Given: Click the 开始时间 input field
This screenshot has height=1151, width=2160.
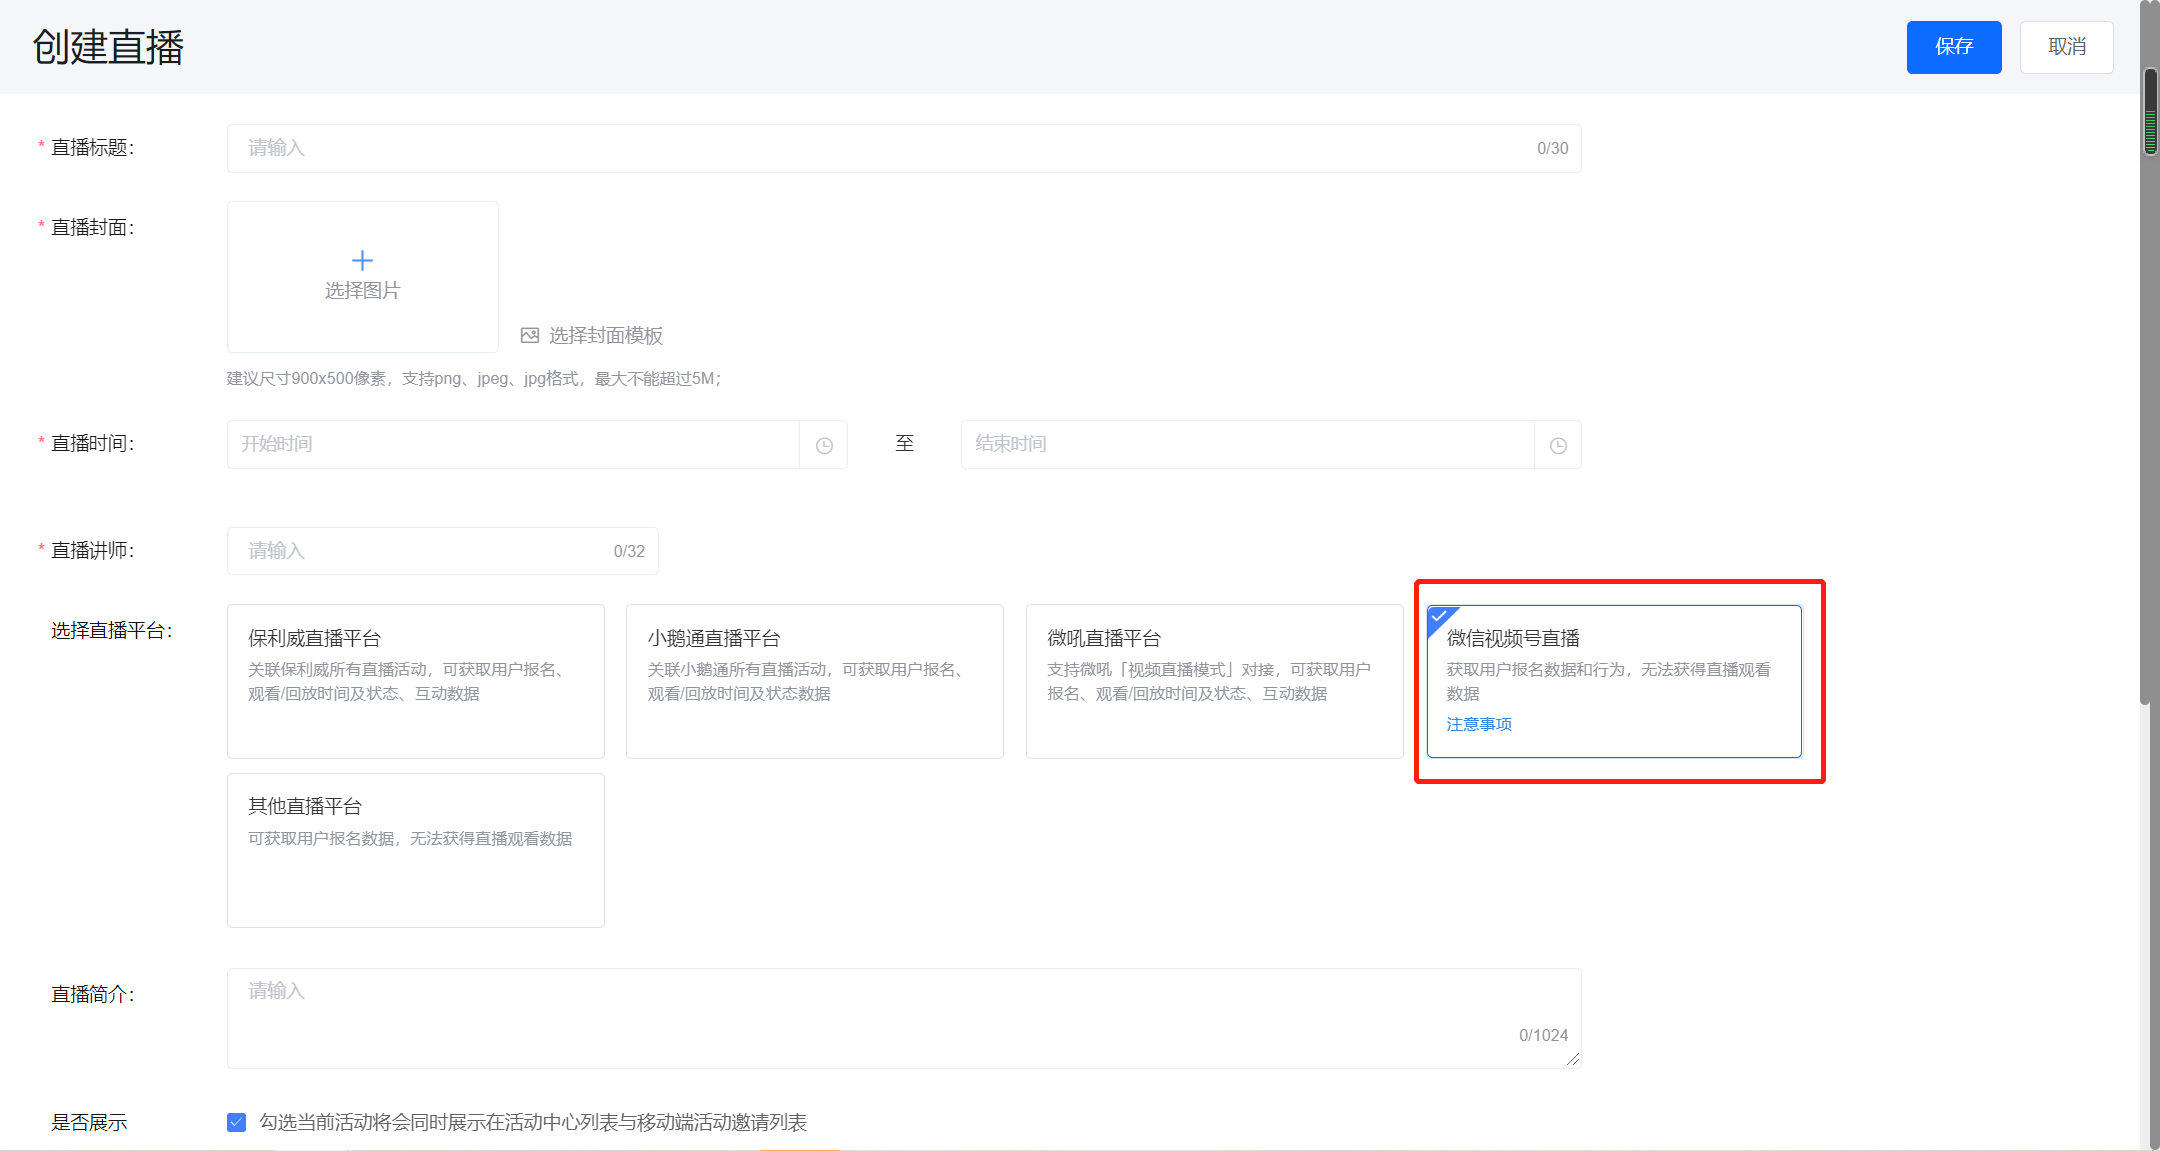Looking at the screenshot, I should 513,444.
